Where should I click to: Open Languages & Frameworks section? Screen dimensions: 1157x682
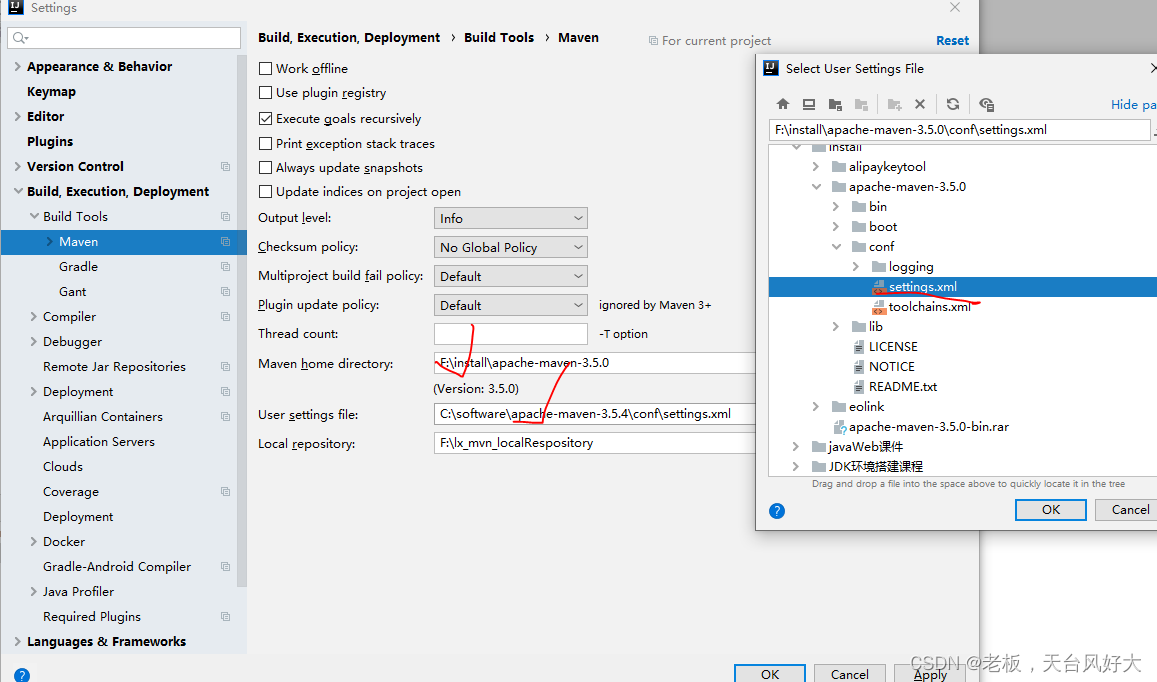(x=106, y=641)
